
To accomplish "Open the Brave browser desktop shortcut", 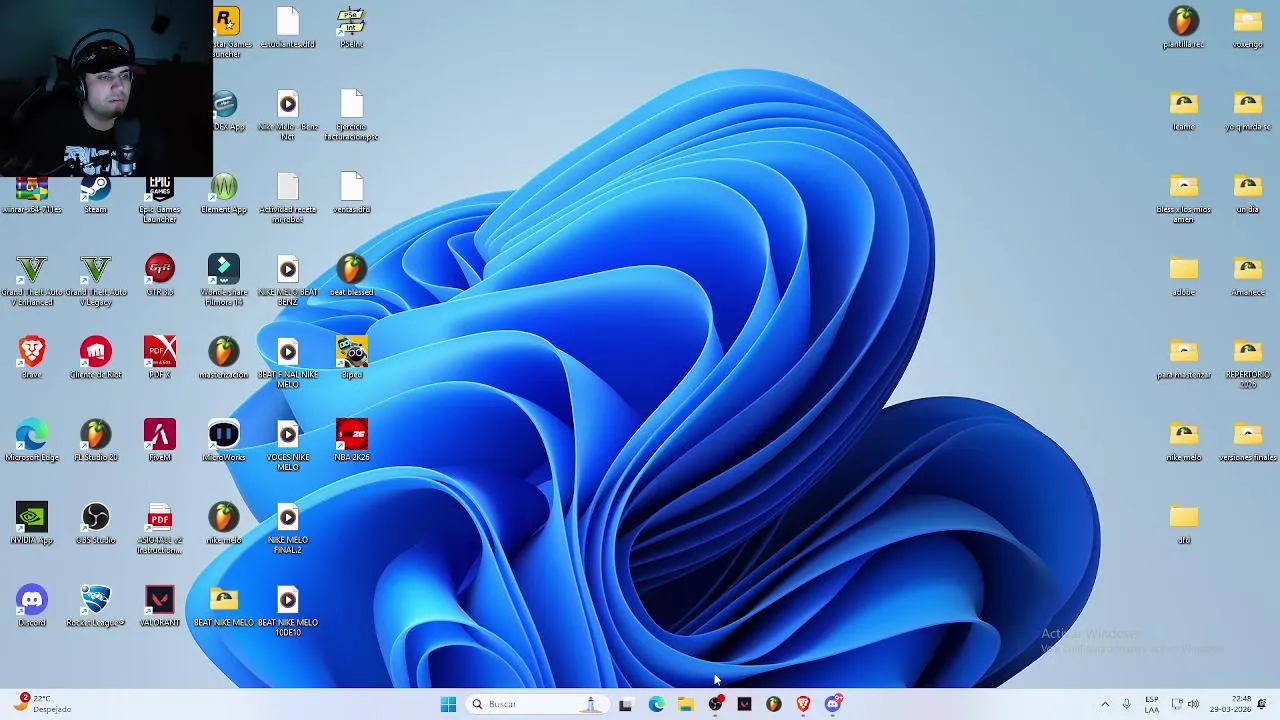I will tap(31, 357).
